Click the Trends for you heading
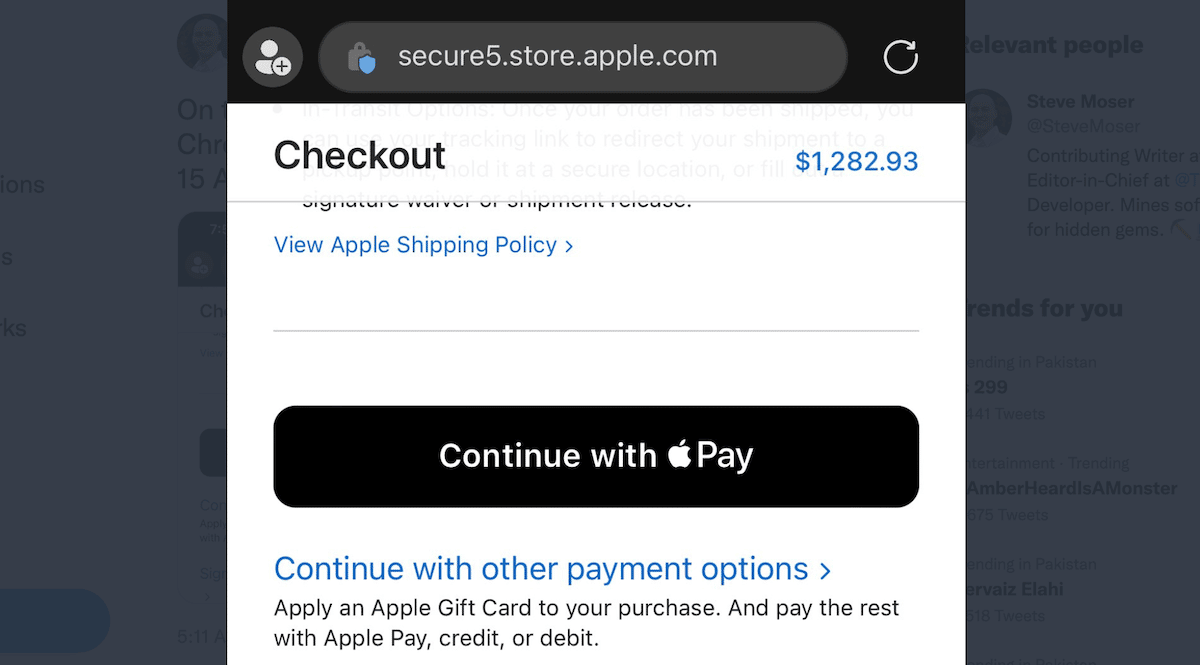Screen dimensions: 1200x665 click(x=1042, y=309)
